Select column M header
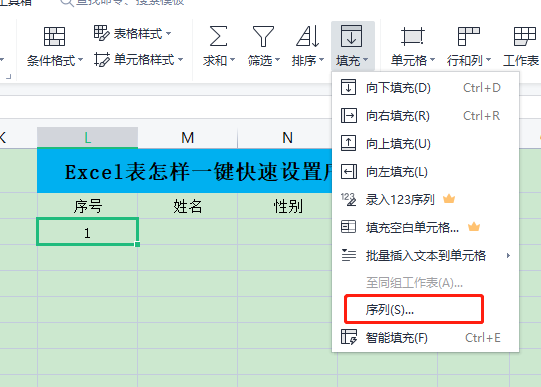This screenshot has width=541, height=387. (x=188, y=138)
